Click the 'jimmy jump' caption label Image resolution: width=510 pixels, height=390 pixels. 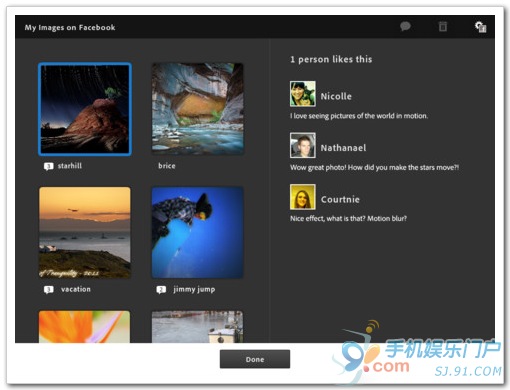click(194, 289)
